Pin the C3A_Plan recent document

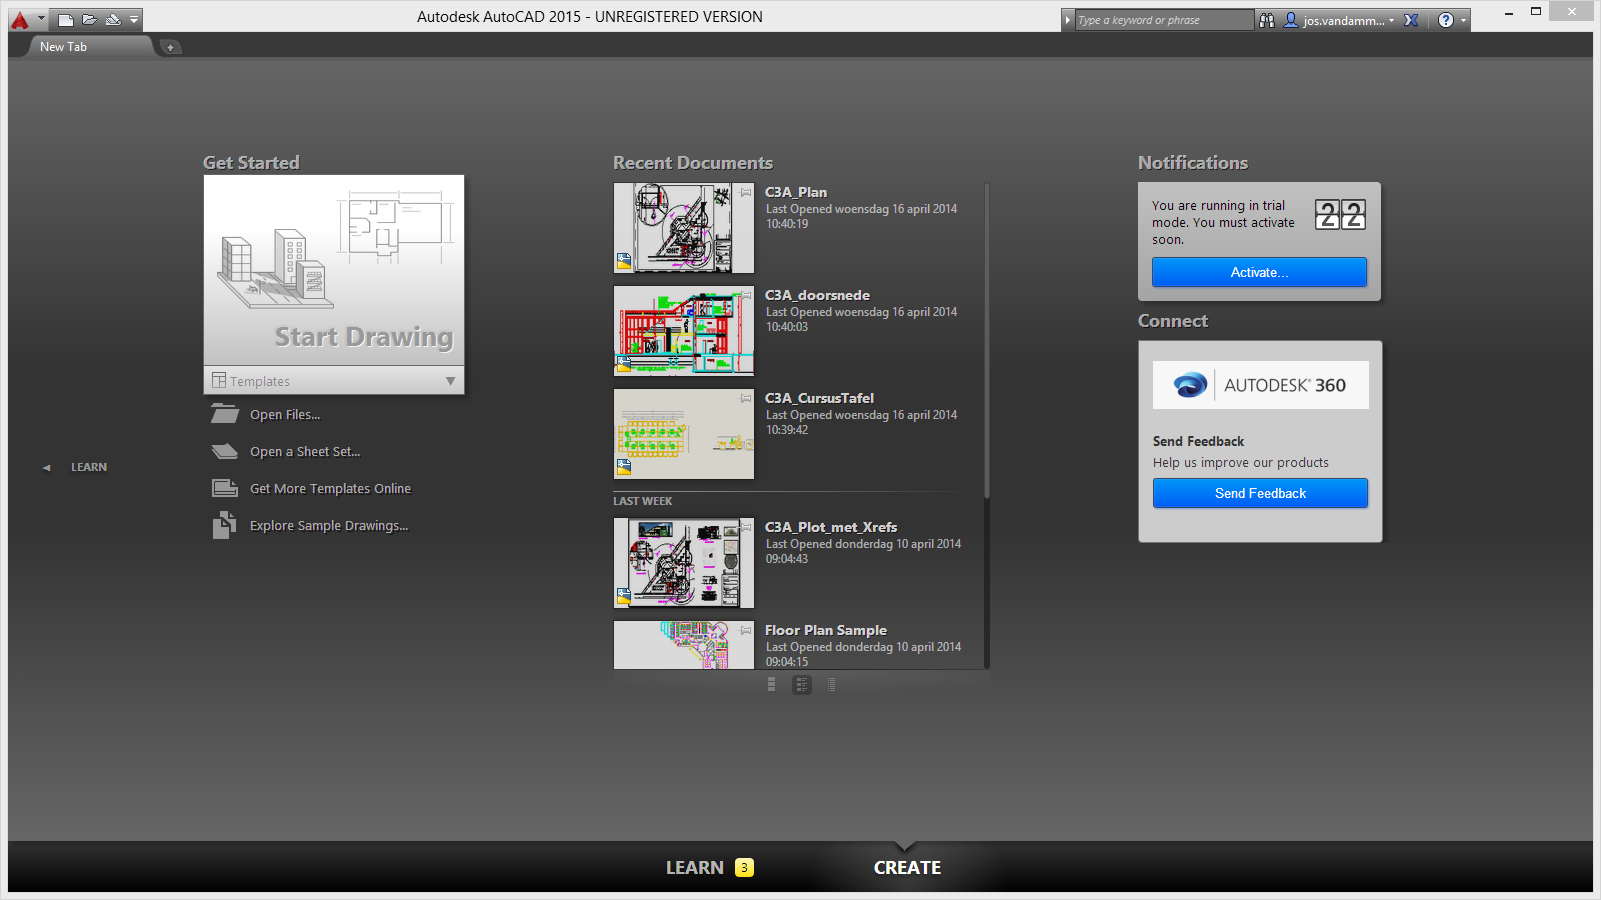746,192
